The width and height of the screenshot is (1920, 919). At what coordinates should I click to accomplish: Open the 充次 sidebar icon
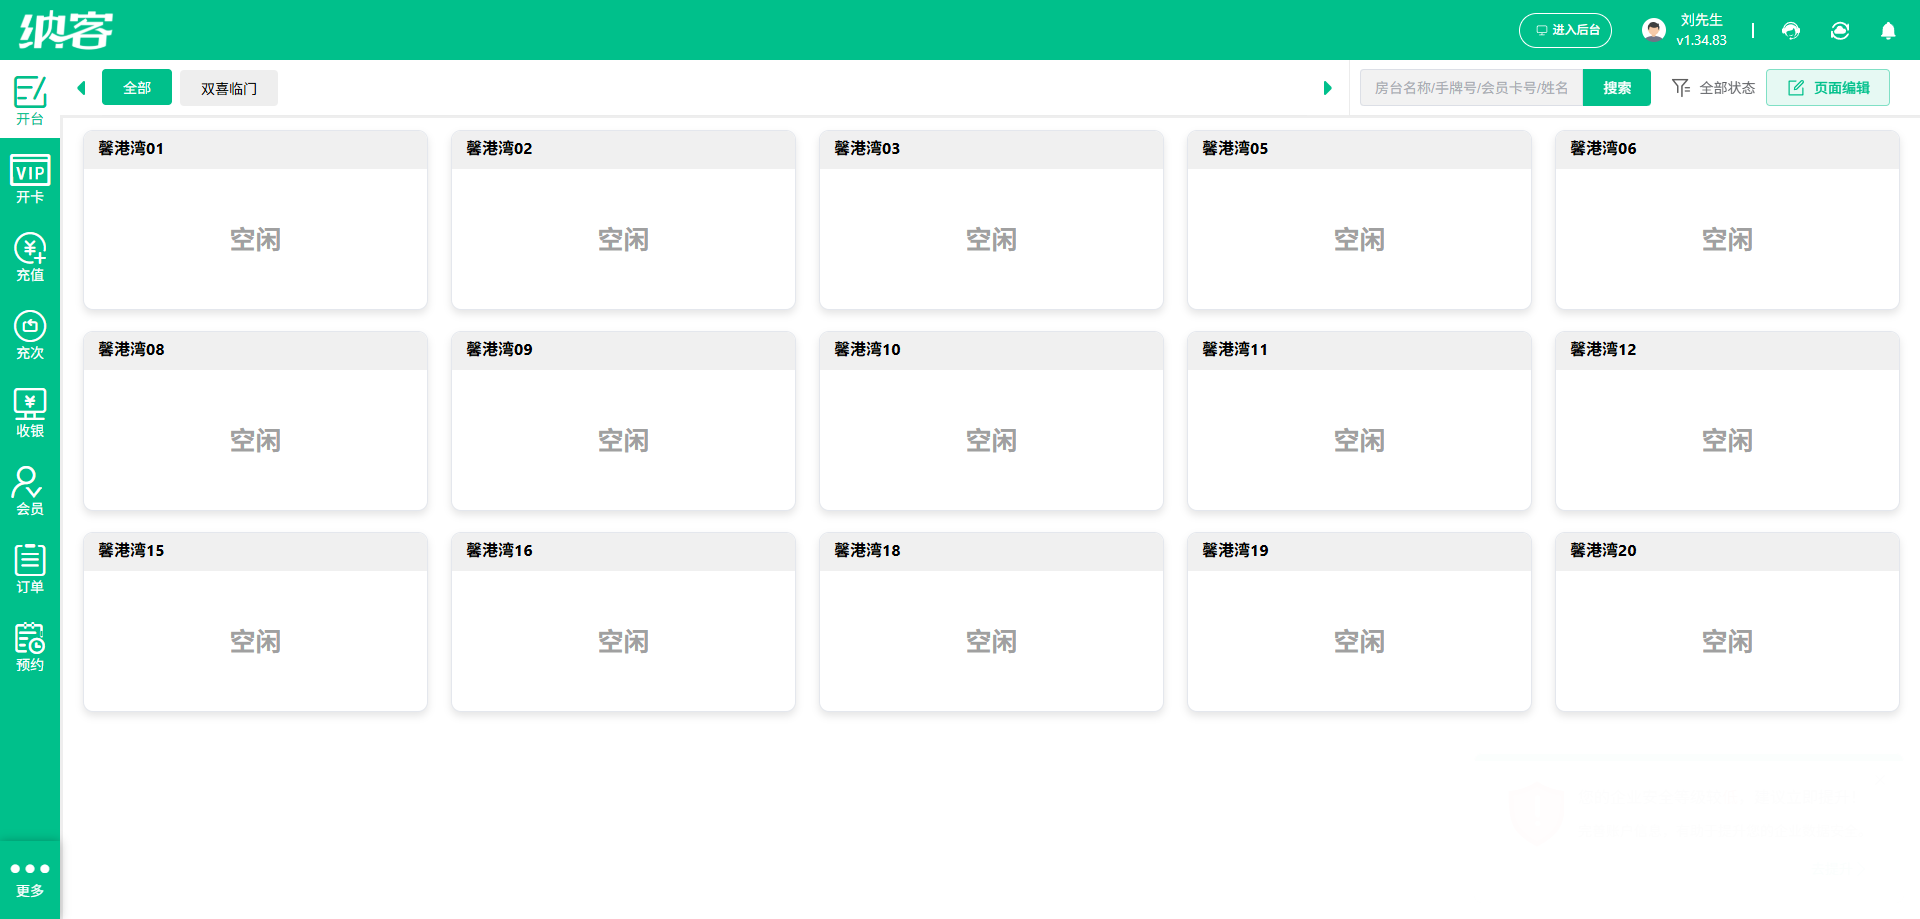(30, 334)
